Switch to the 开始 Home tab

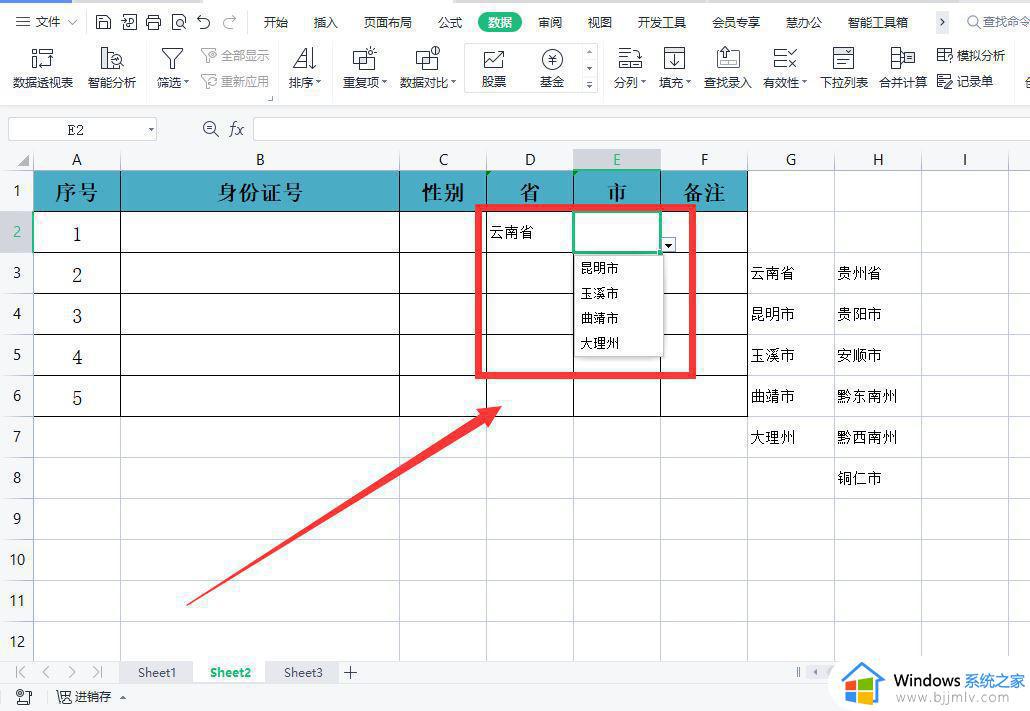pos(275,22)
